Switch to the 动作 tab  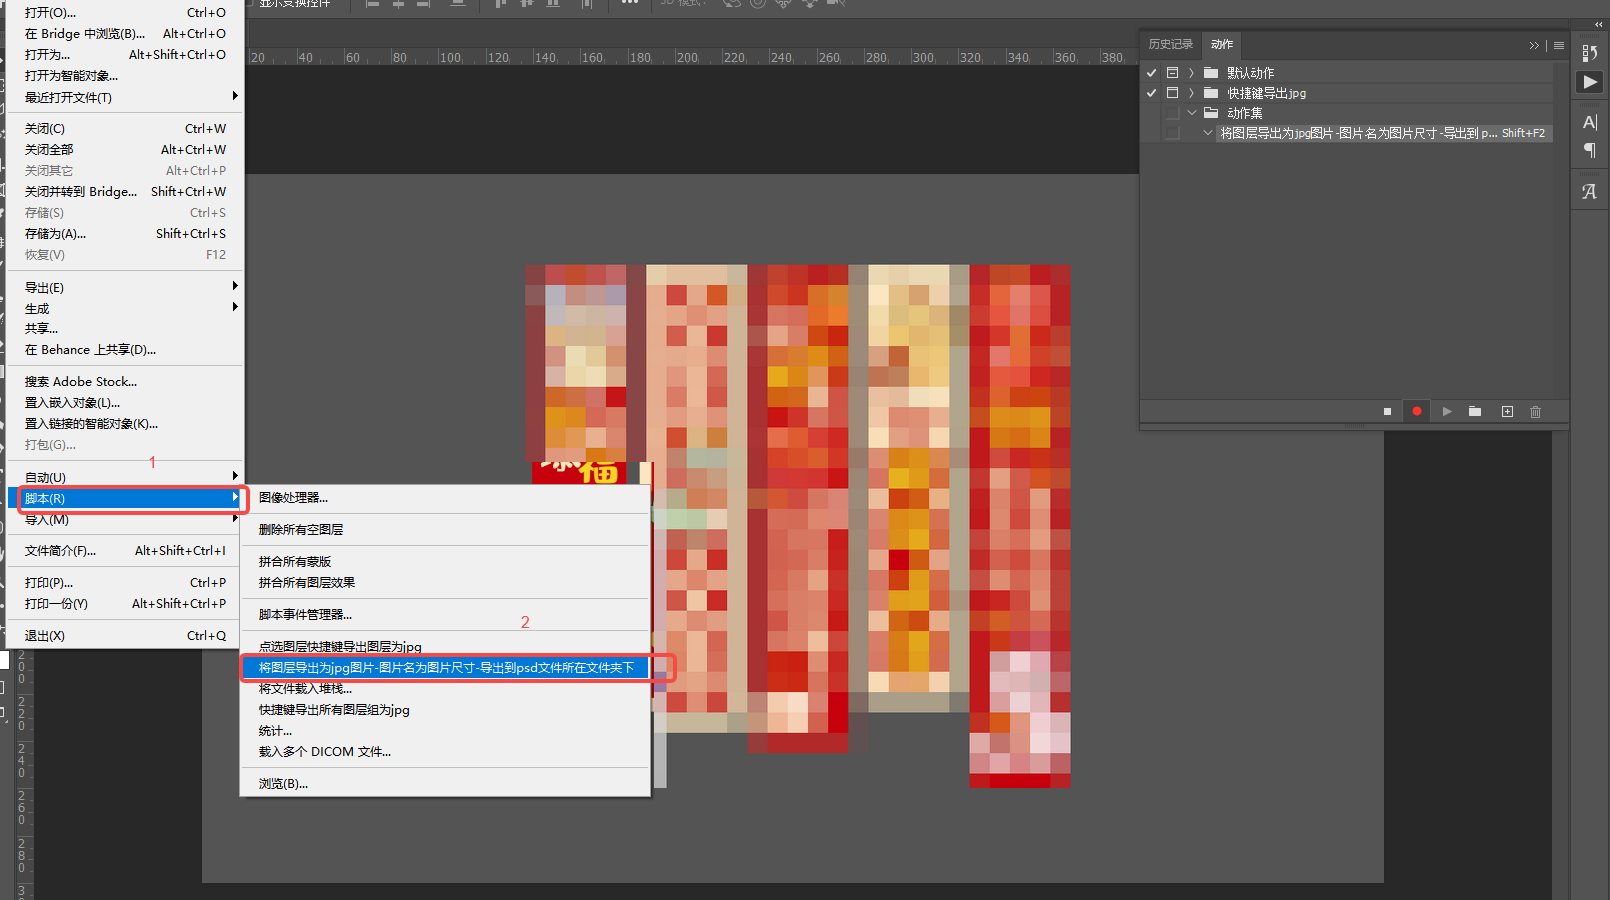[x=1222, y=45]
